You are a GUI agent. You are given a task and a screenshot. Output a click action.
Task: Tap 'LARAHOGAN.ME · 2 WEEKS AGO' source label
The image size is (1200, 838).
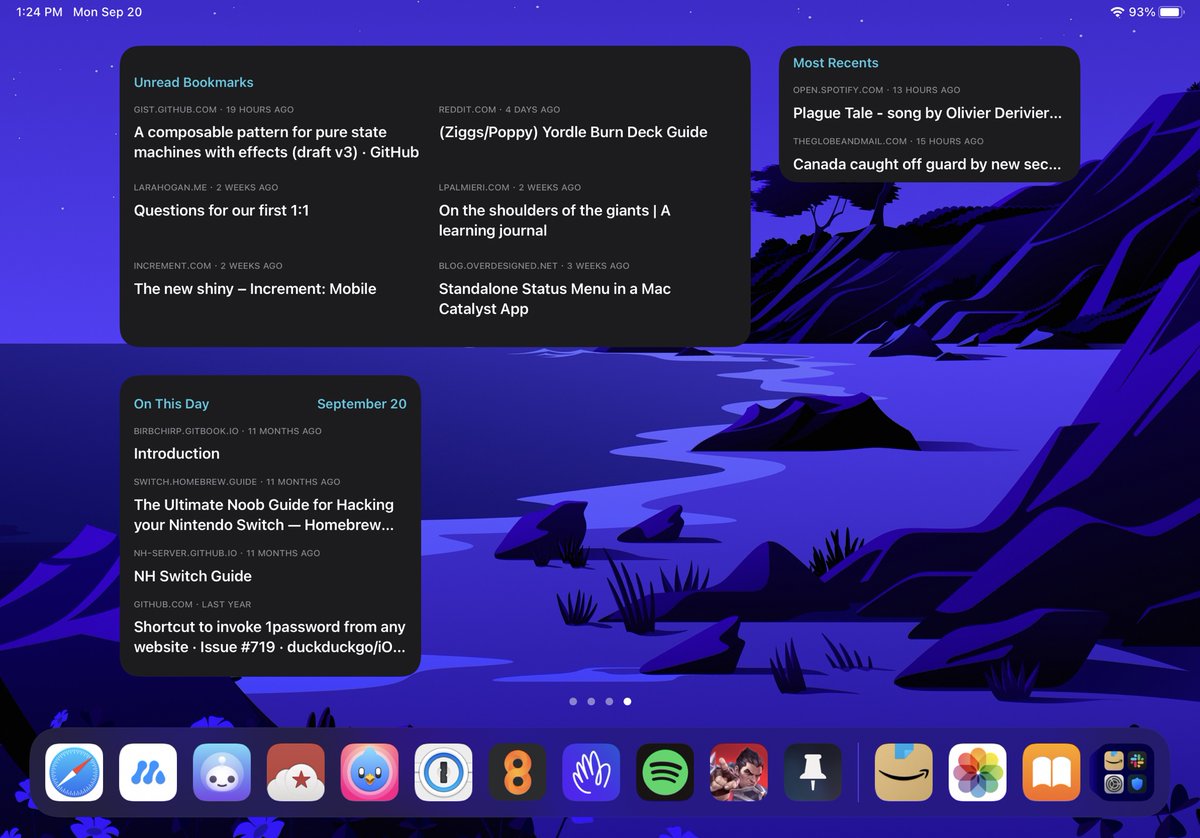pyautogui.click(x=206, y=187)
